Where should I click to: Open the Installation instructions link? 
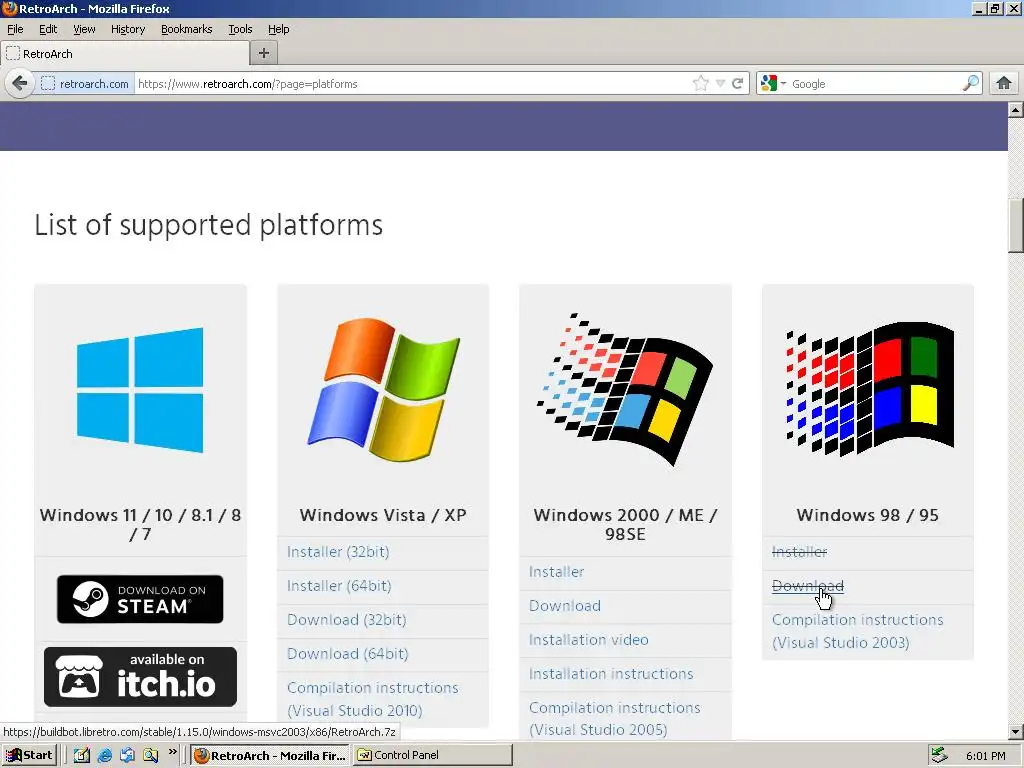[x=611, y=674]
